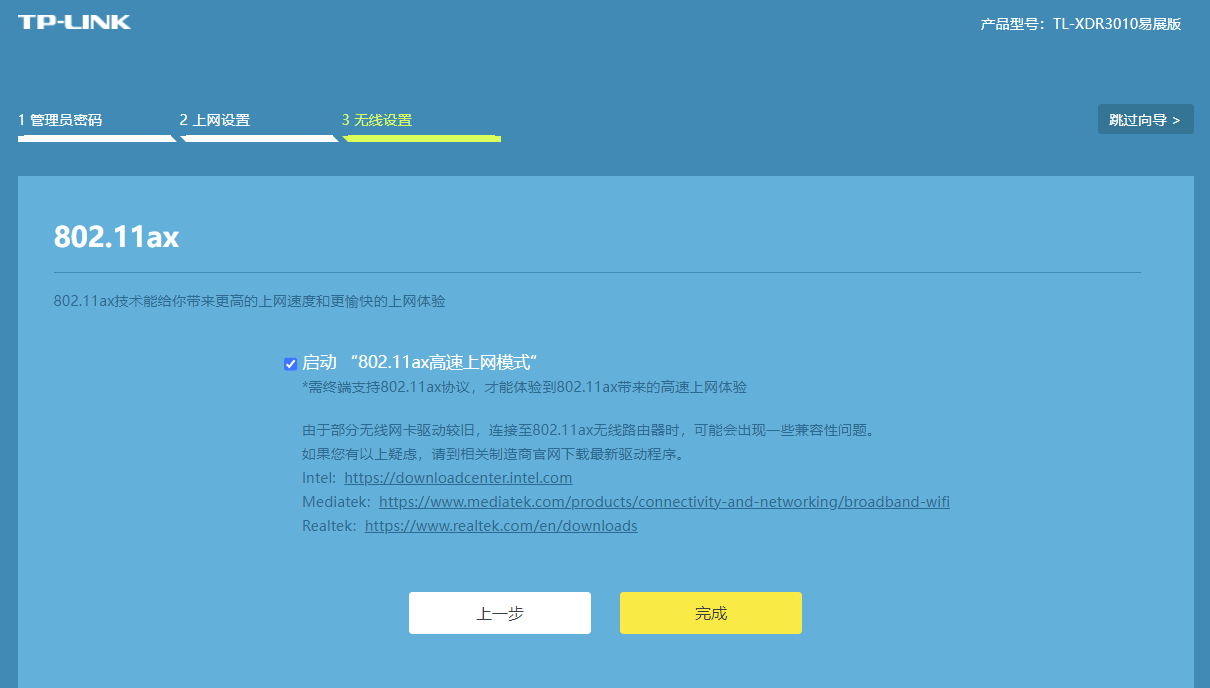Click the 跳过向导 skip wizard button

(1146, 118)
